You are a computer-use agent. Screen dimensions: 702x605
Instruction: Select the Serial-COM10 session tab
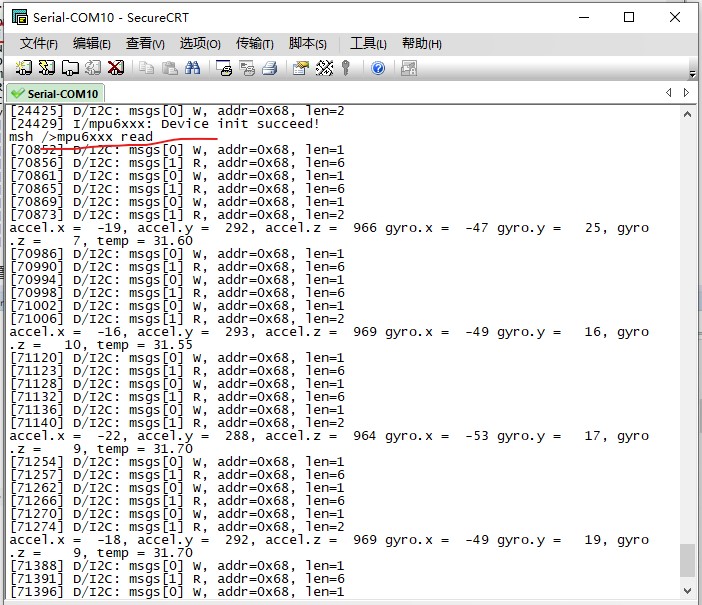click(56, 94)
